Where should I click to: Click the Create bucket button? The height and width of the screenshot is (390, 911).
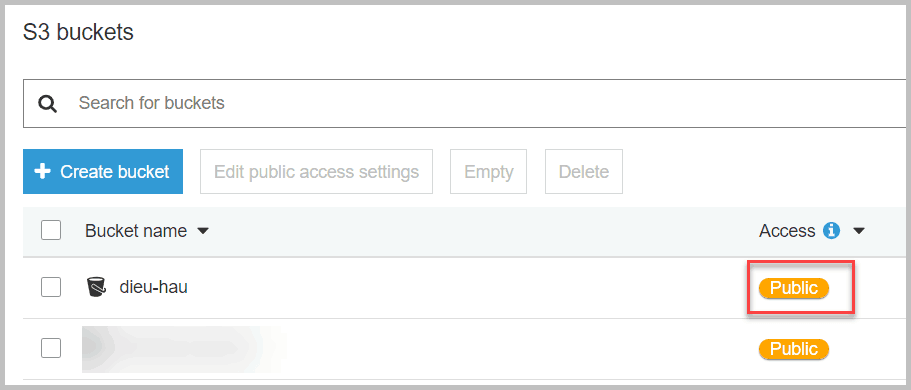click(103, 171)
